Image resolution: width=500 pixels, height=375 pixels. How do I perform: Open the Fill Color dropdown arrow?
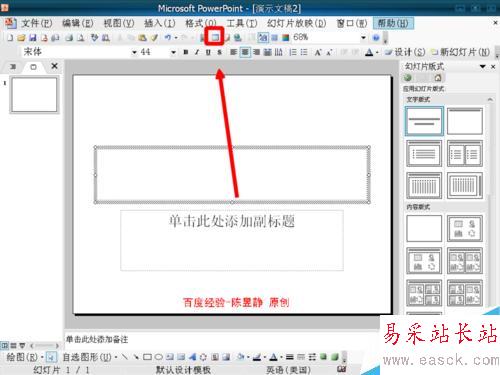click(248, 357)
